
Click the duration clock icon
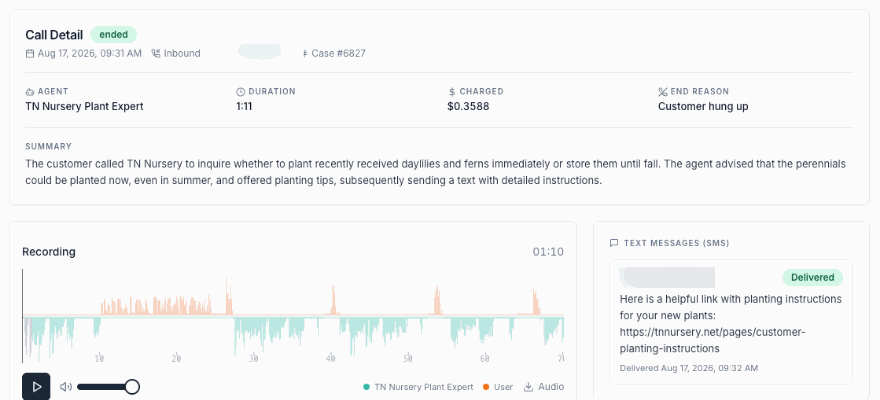click(x=240, y=91)
